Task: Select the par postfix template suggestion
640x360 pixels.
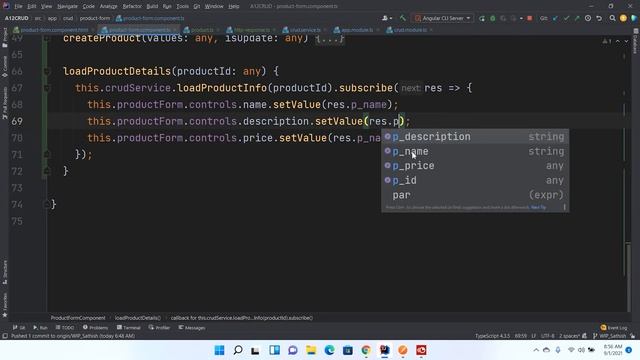Action: coord(475,195)
